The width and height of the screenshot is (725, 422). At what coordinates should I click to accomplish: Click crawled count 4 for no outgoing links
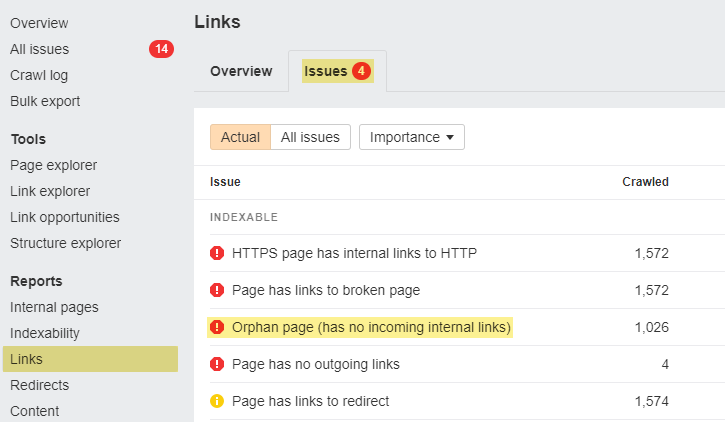665,364
